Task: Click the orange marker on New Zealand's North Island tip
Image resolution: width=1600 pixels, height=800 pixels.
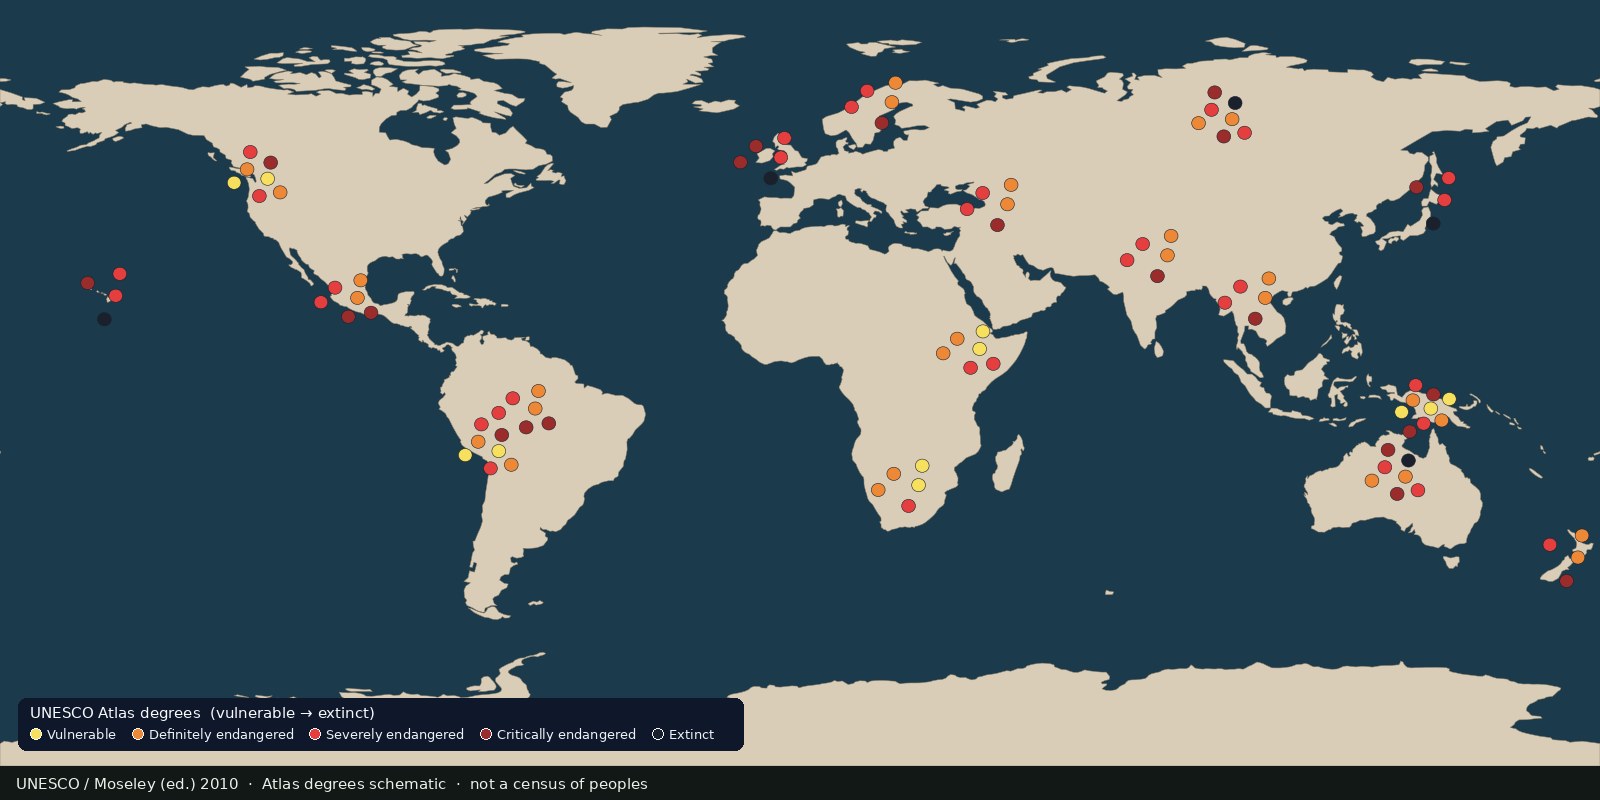Action: click(x=1582, y=536)
